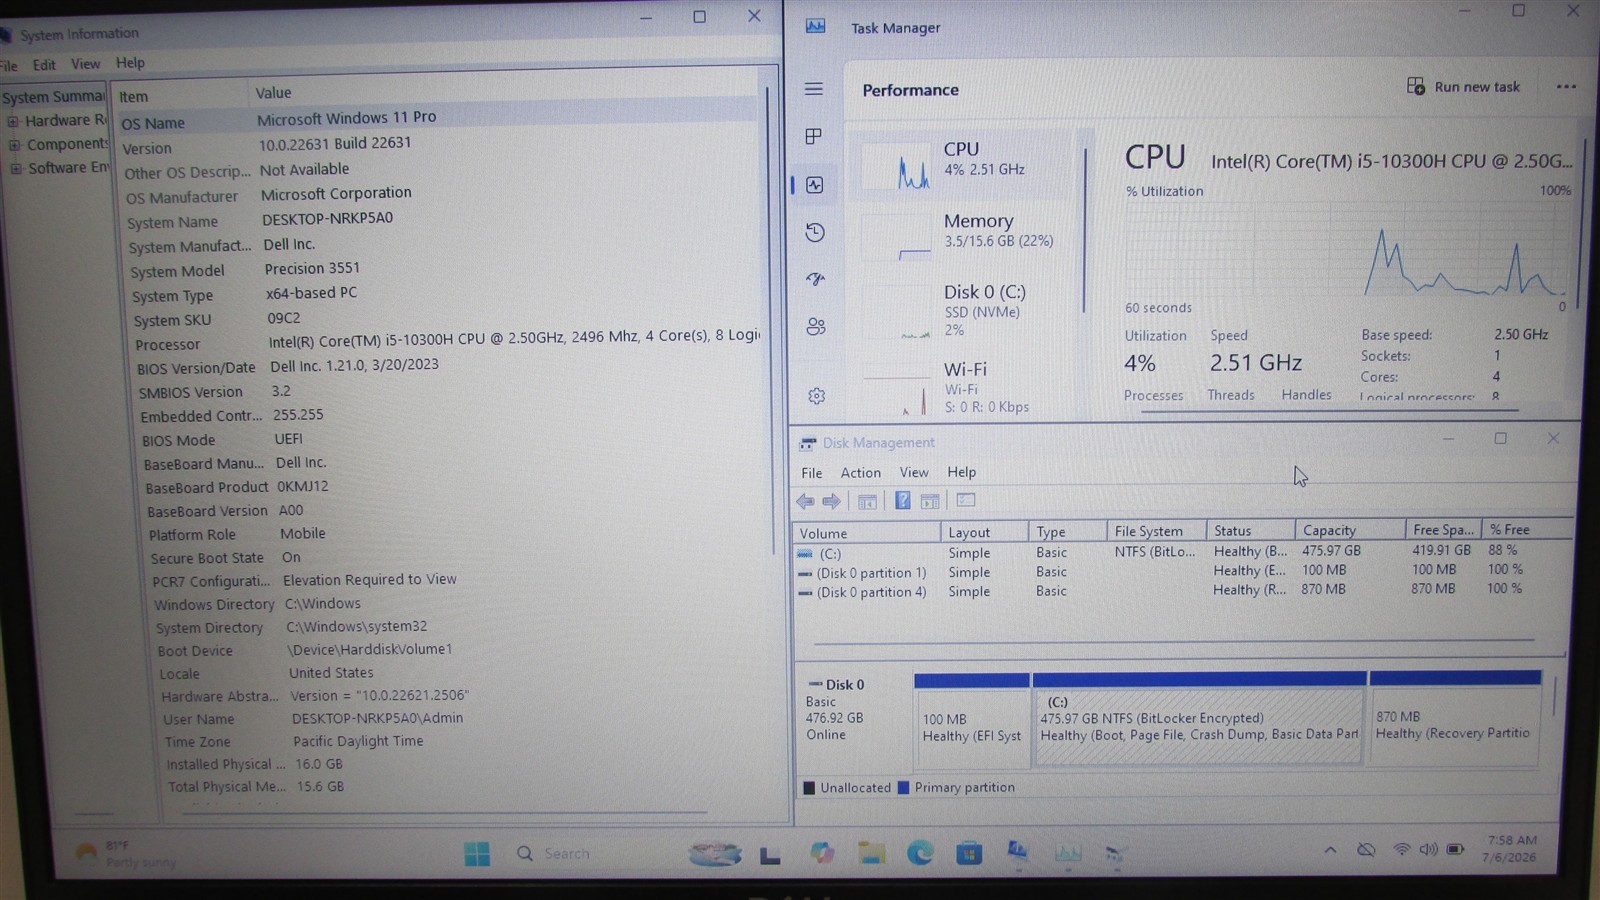Open the three-dot more options menu

click(x=1566, y=87)
